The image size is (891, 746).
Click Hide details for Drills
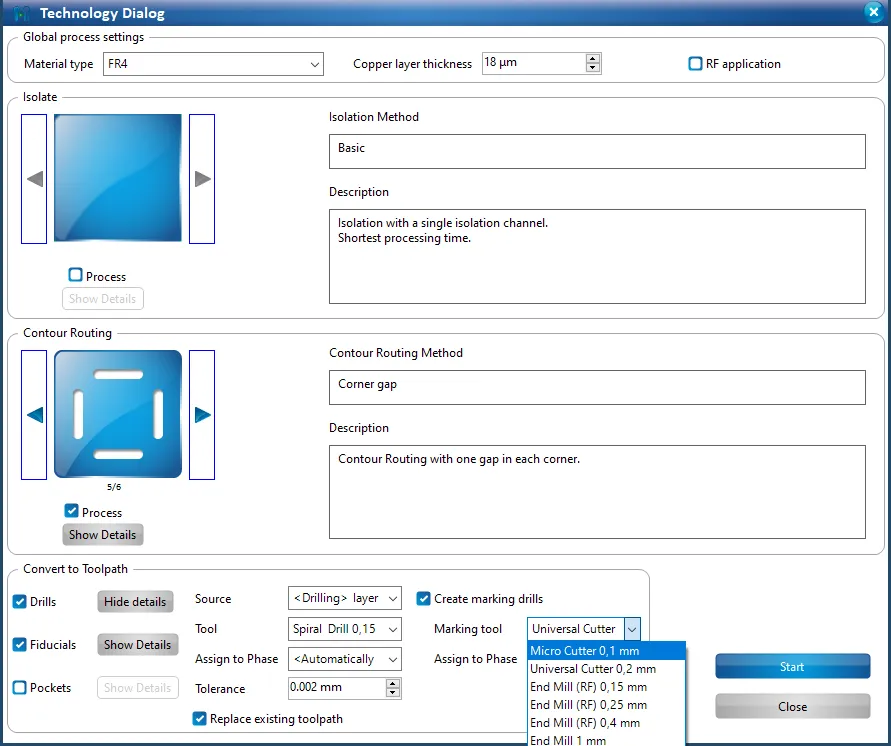(135, 602)
